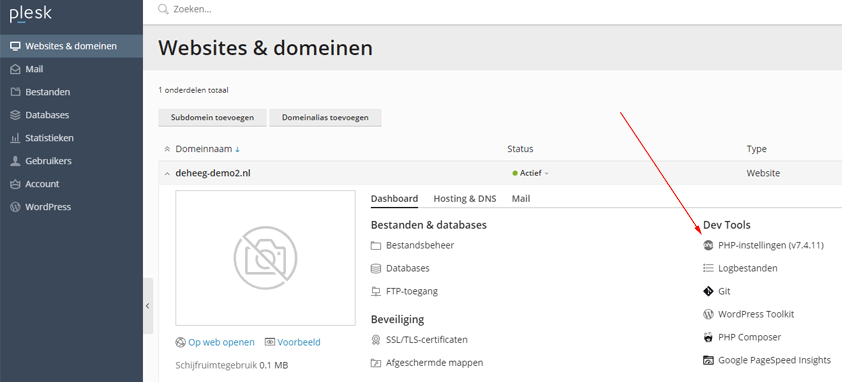Click the Domeinalias toevoegen button
This screenshot has width=842, height=382.
tap(325, 118)
